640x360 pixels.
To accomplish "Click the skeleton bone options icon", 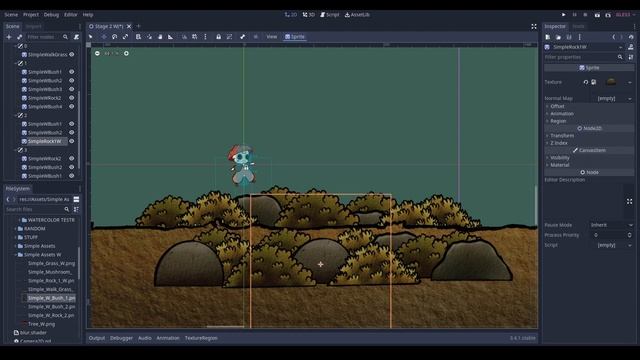I will click(x=242, y=37).
